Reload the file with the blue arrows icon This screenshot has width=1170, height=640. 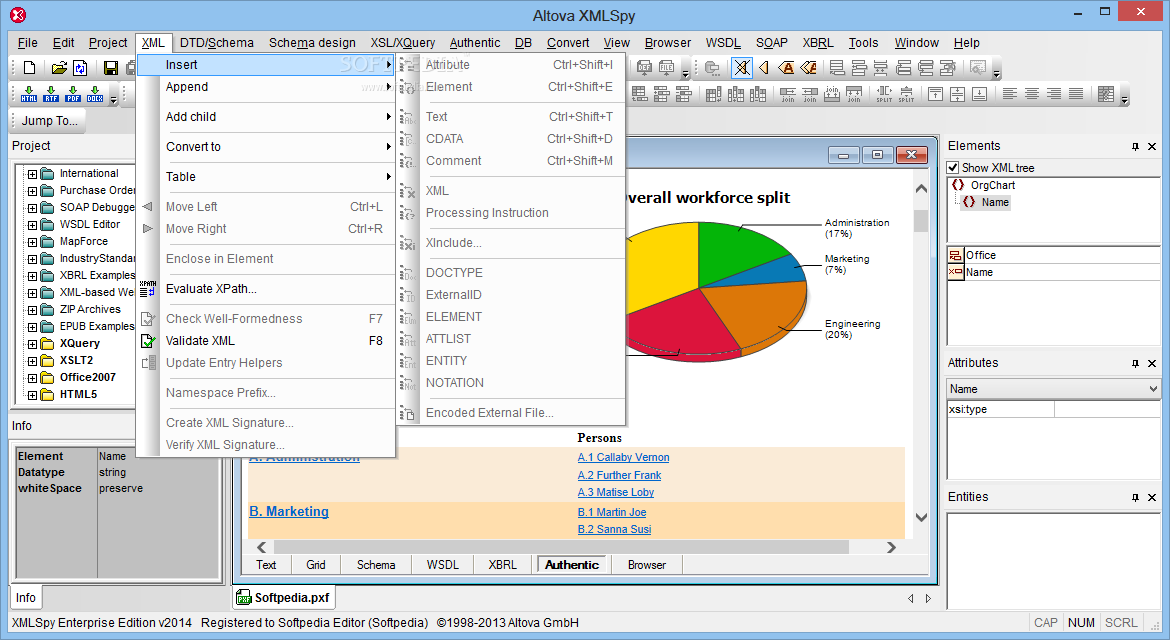(80, 68)
